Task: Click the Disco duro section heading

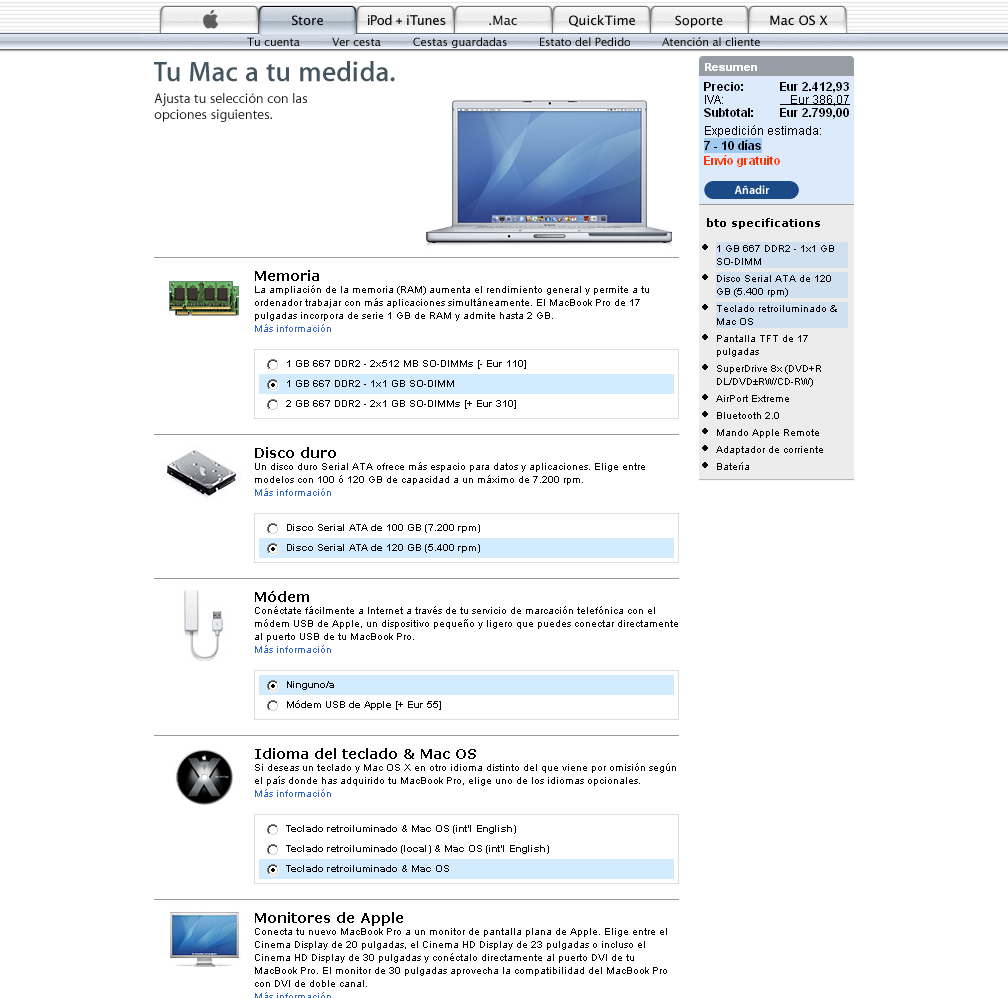Action: 295,453
